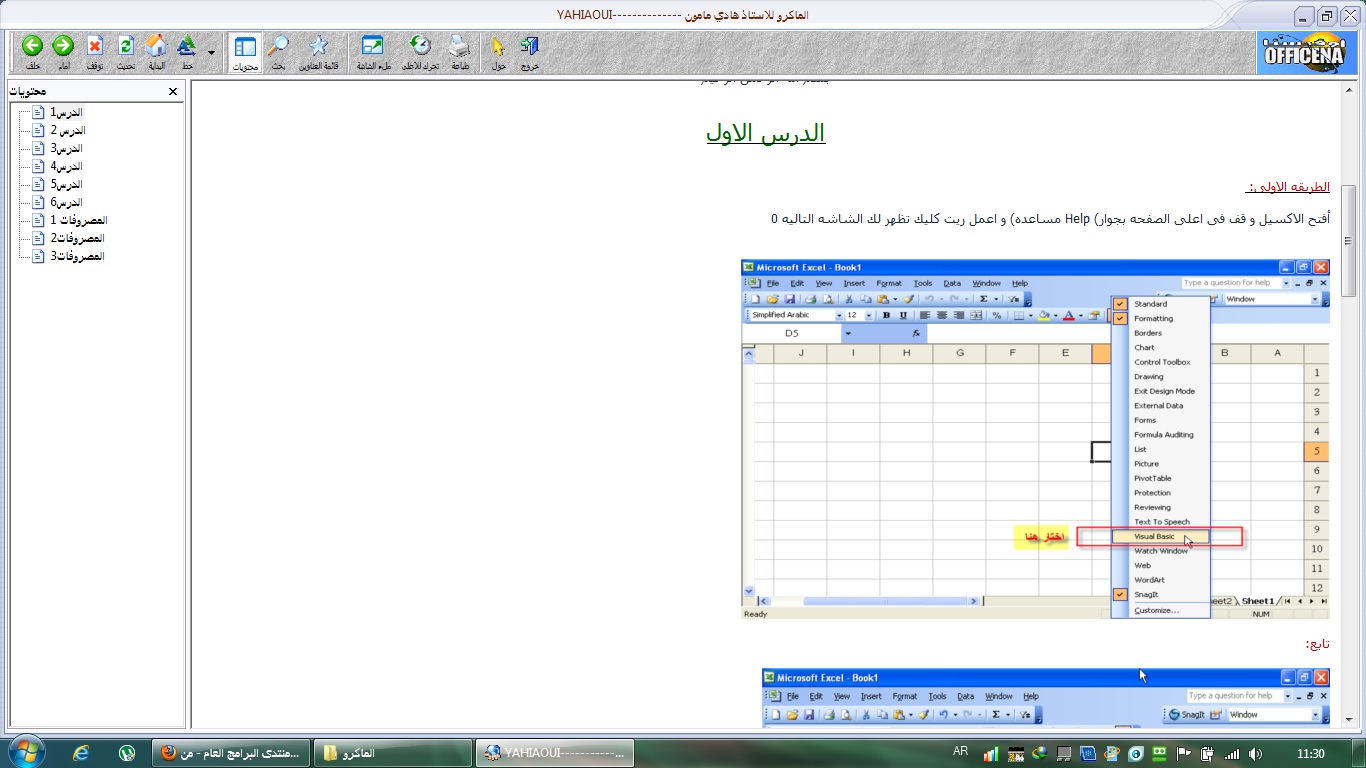1366x768 pixels.
Task: Click the scrollbar up arrow of the page
Action: [x=1349, y=89]
